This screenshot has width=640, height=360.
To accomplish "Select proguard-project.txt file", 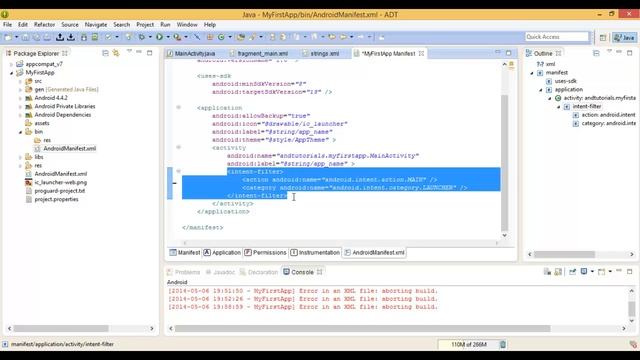I will tap(60, 191).
